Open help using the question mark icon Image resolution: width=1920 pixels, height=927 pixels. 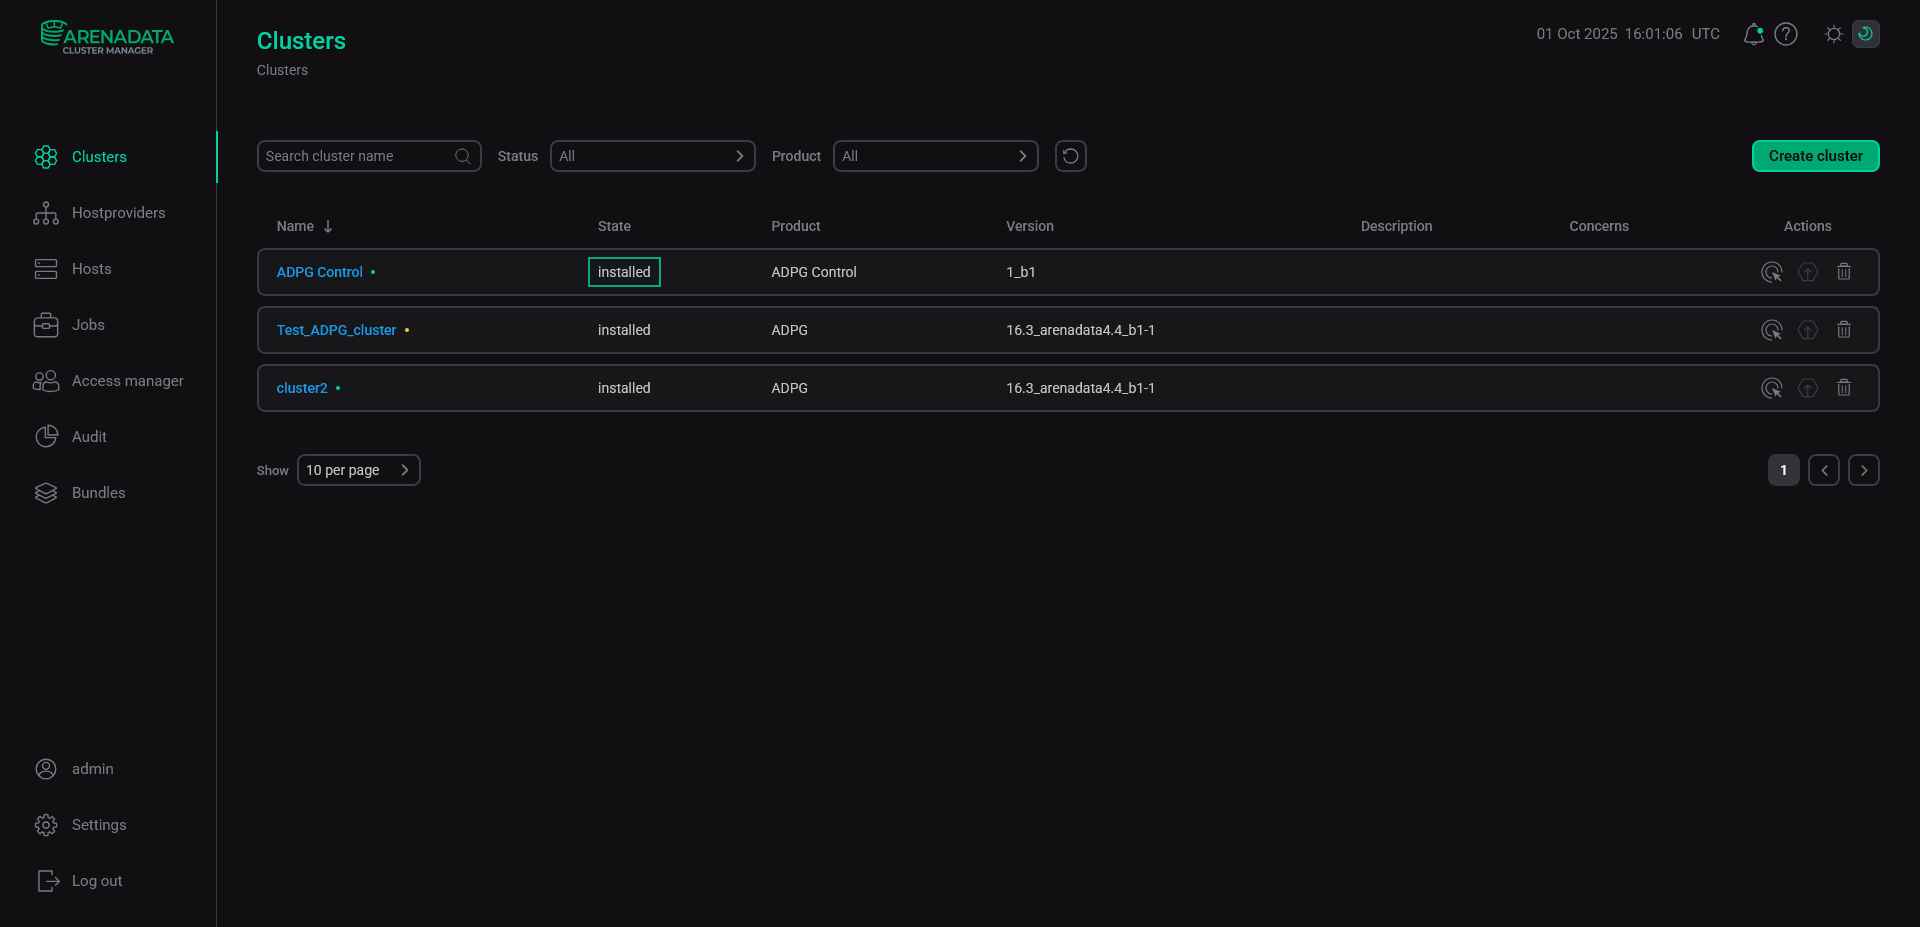click(1787, 33)
